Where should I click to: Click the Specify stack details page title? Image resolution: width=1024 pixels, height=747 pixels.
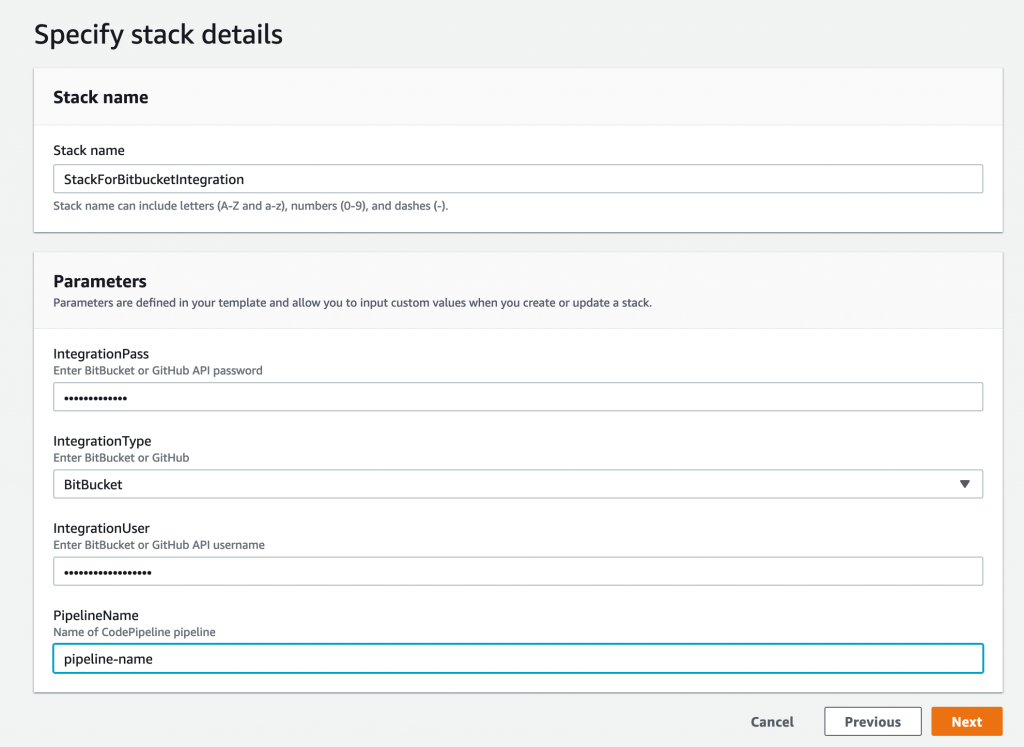click(x=158, y=34)
